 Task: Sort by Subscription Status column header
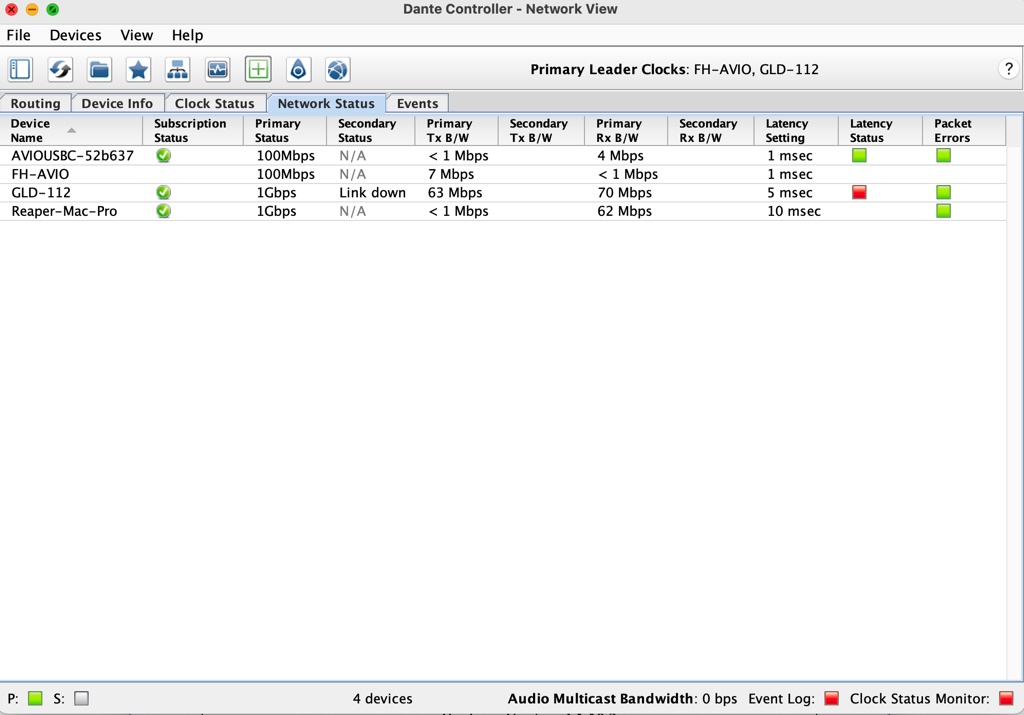pos(193,131)
